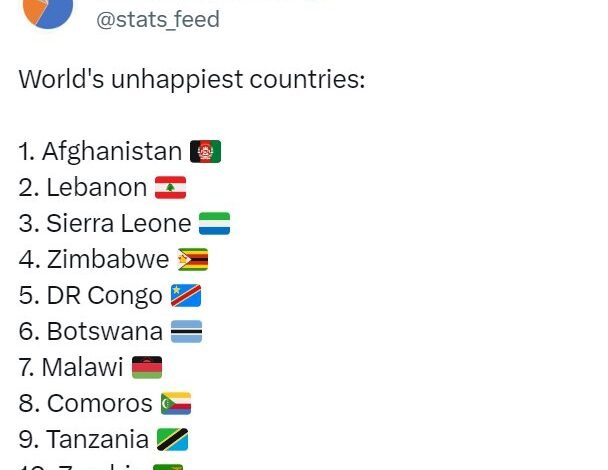Click the Afghanistan flag emoji
Screen dimensions: 608x470
tap(205, 151)
